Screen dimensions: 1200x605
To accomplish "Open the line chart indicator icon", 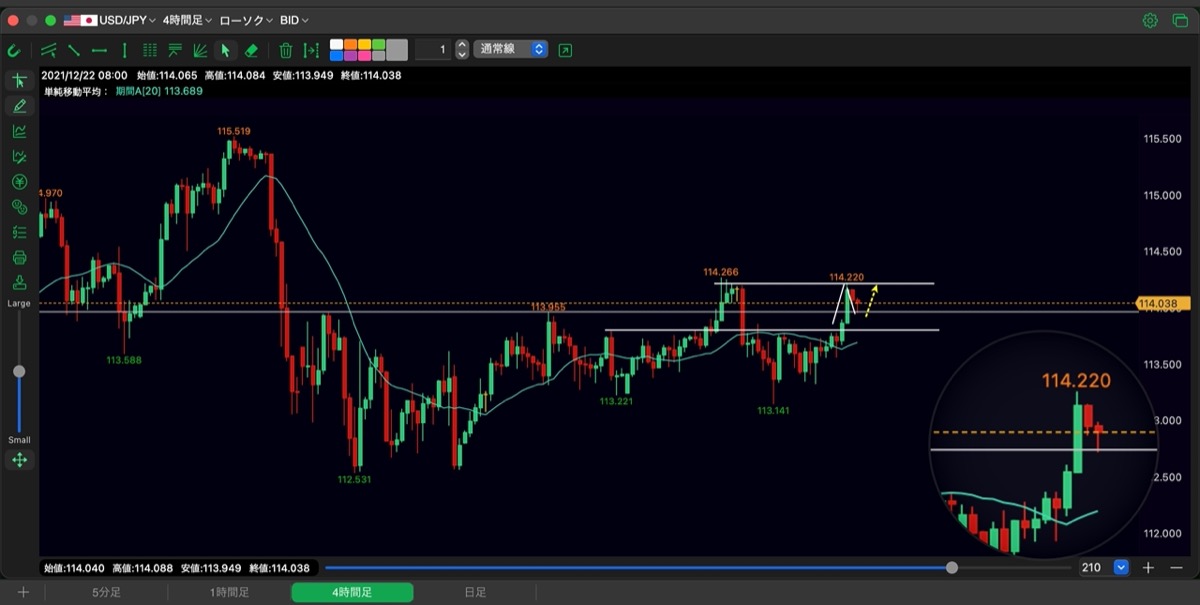I will [19, 131].
